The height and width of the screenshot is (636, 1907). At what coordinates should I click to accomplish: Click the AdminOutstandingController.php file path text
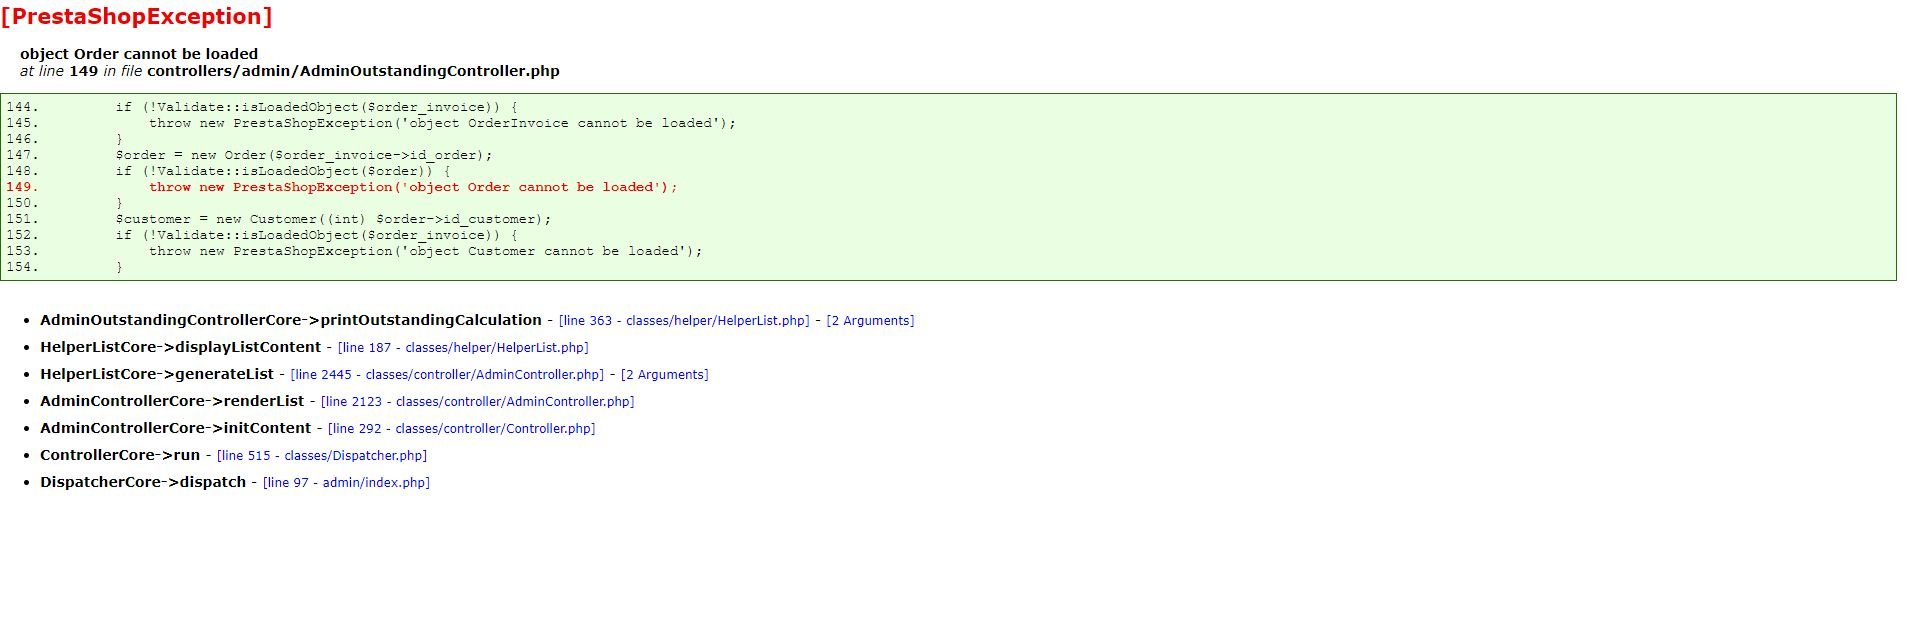(x=353, y=71)
